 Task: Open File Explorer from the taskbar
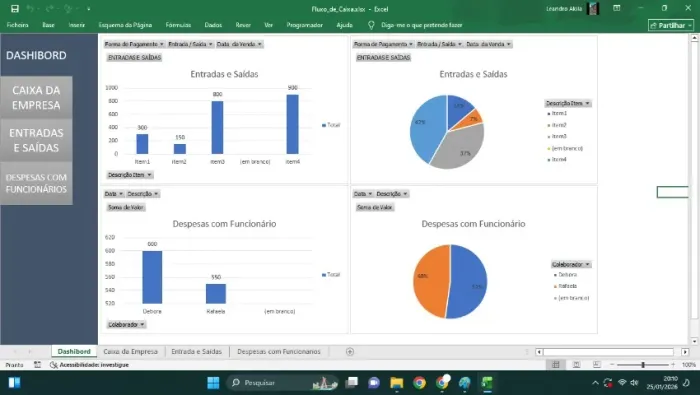point(396,383)
